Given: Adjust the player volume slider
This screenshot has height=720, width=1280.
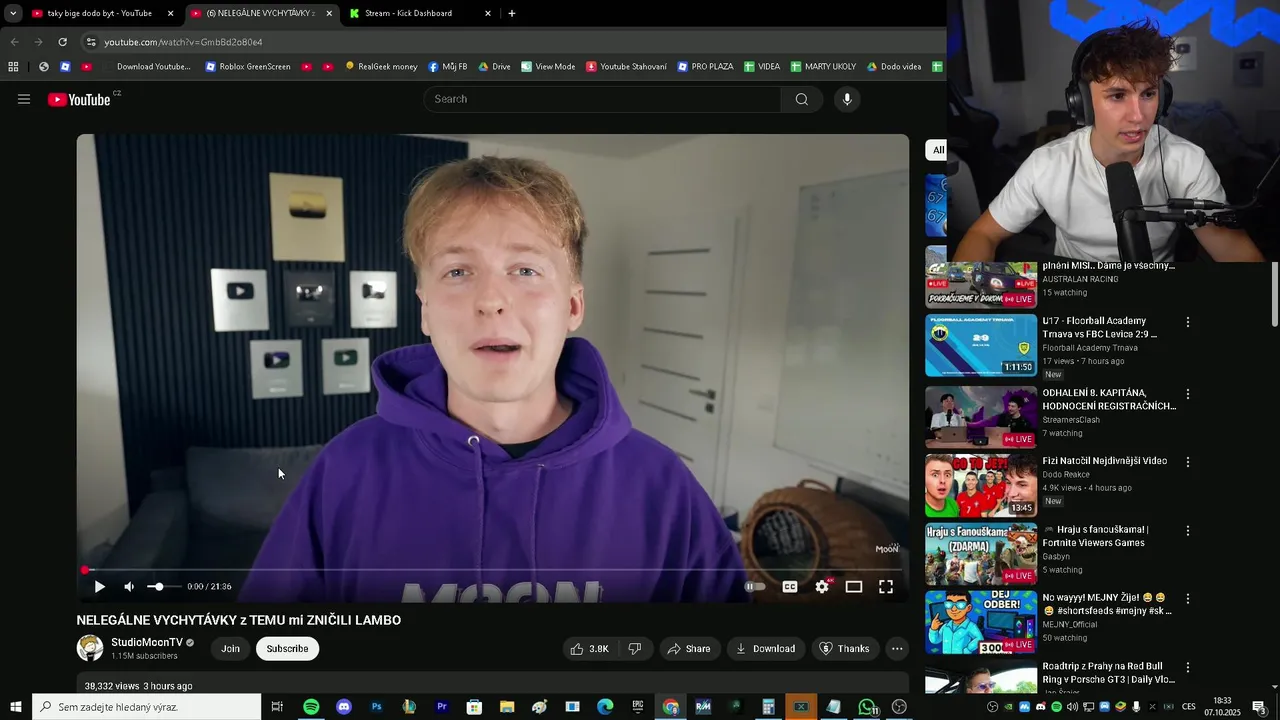Looking at the screenshot, I should click(163, 587).
